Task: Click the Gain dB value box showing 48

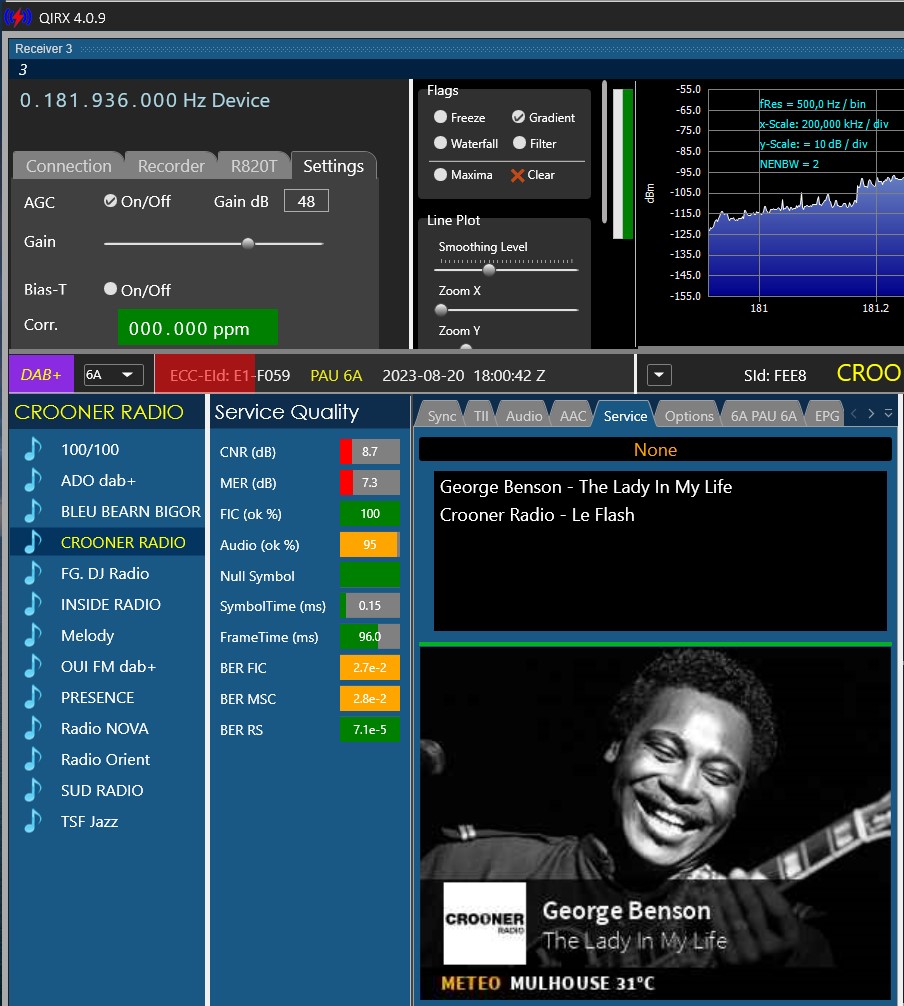Action: [306, 201]
